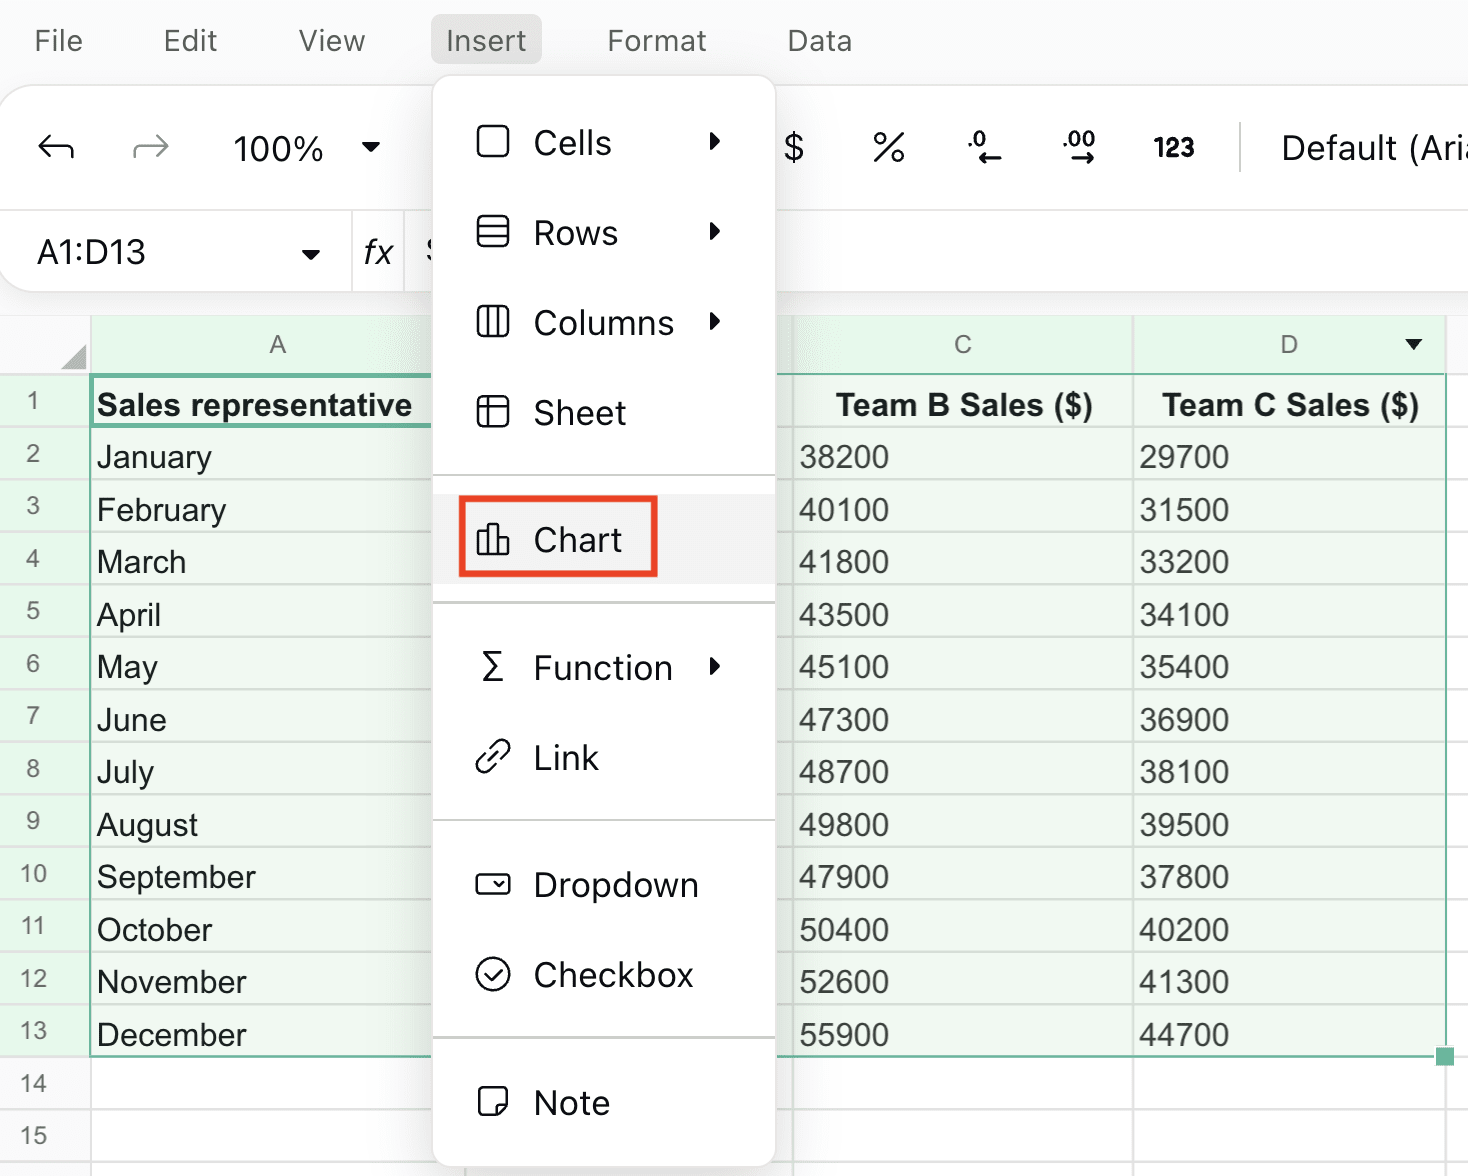Format values as percentages
The width and height of the screenshot is (1468, 1176).
(888, 147)
